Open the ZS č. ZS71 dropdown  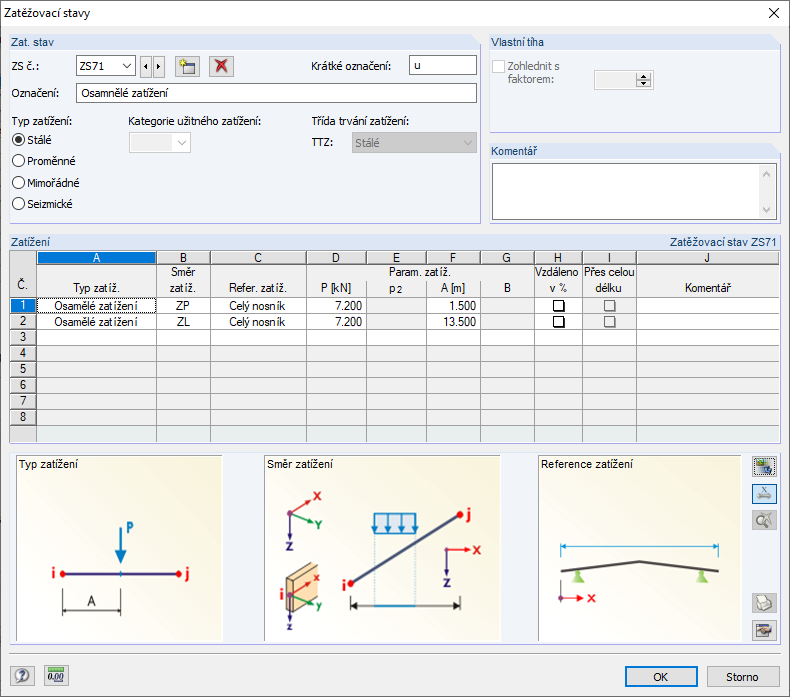[127, 66]
